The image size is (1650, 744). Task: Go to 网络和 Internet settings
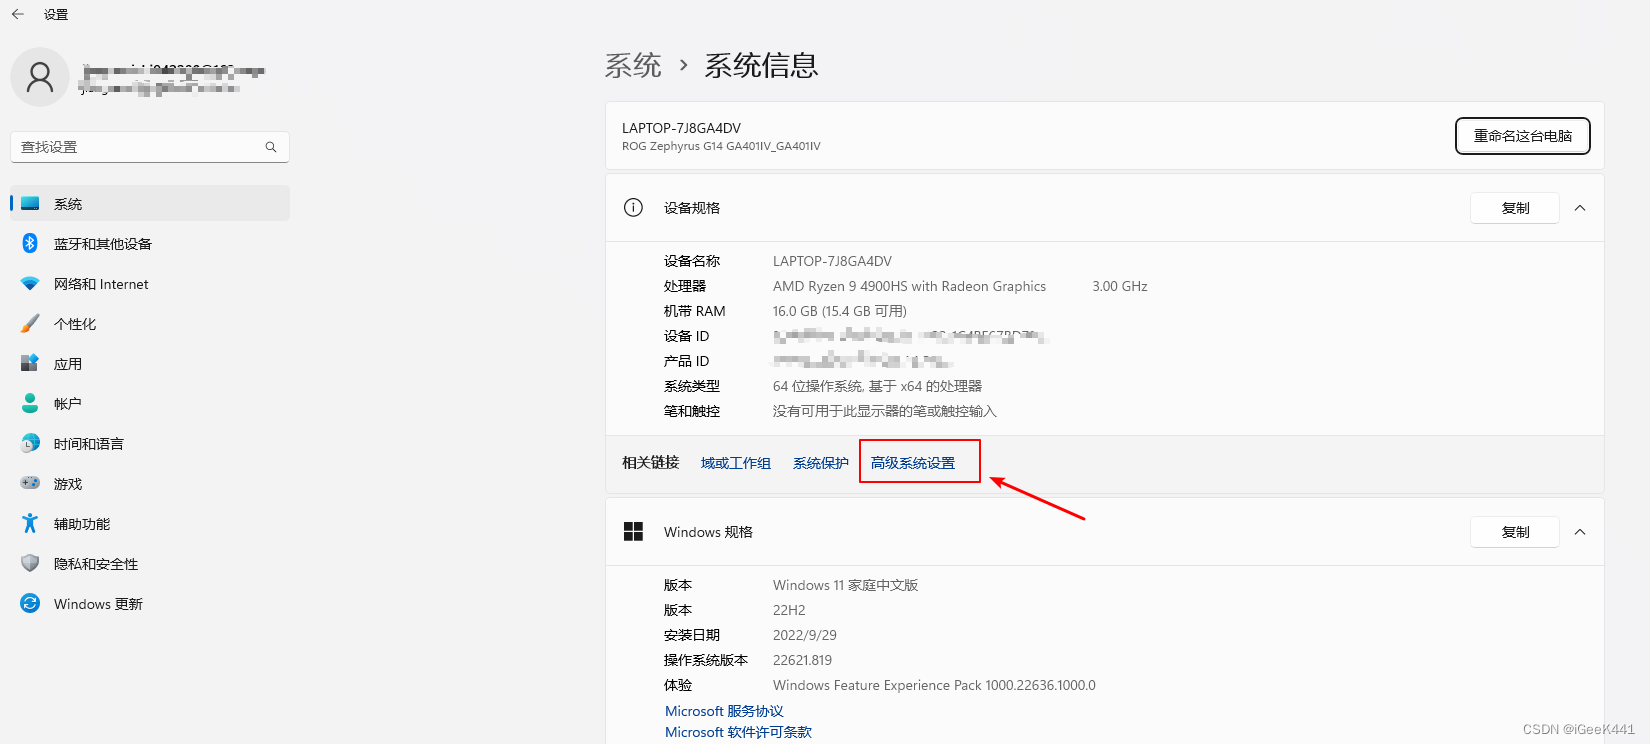[x=150, y=283]
